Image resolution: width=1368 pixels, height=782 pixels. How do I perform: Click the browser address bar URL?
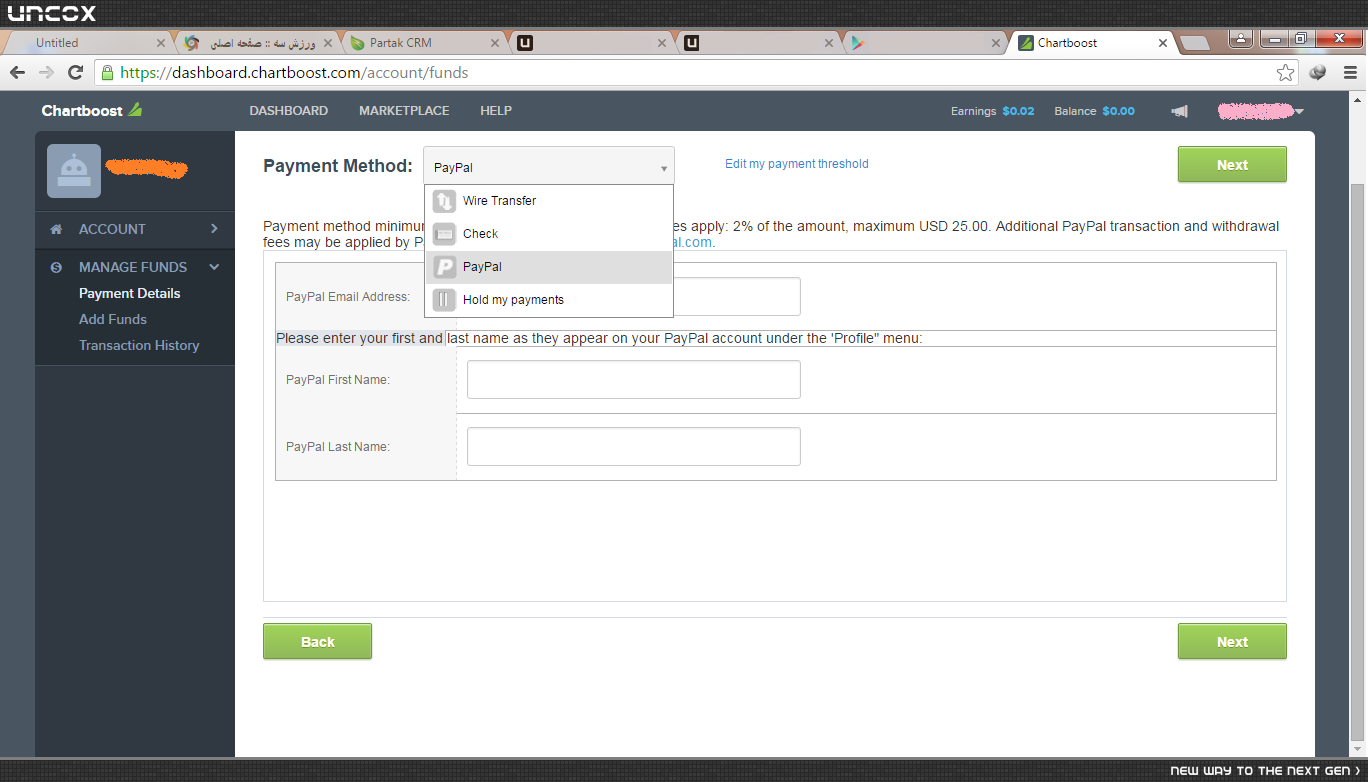(x=294, y=72)
